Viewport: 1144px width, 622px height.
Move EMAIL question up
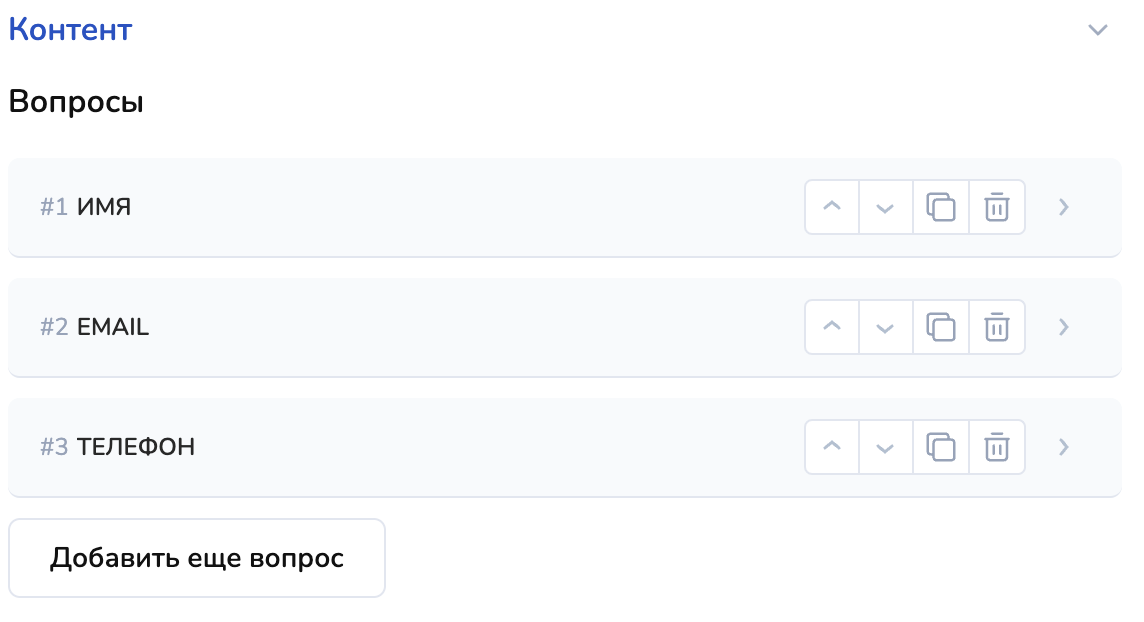coord(832,327)
